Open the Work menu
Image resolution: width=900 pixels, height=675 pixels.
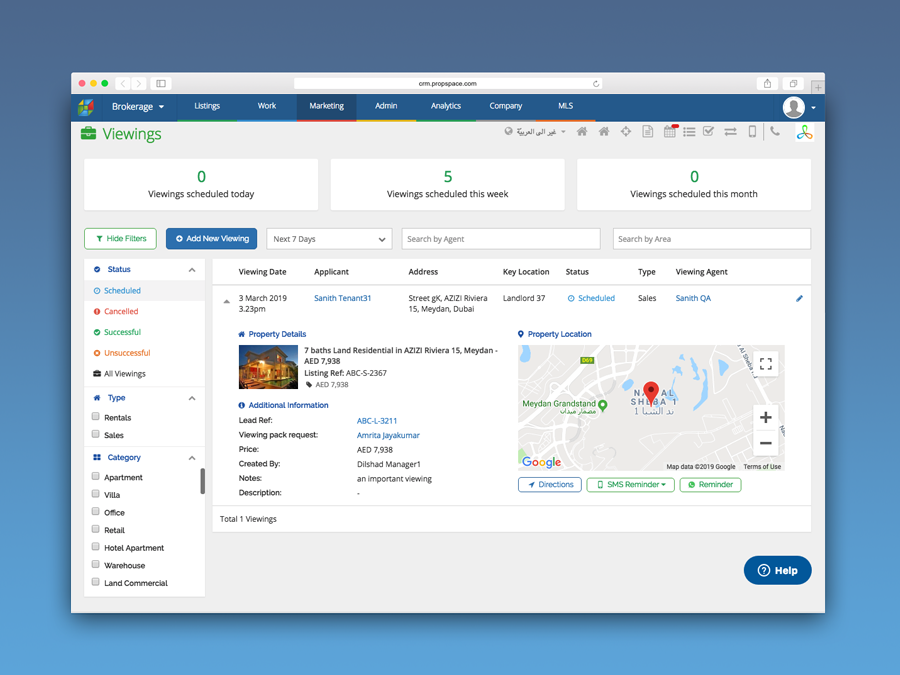pos(267,106)
